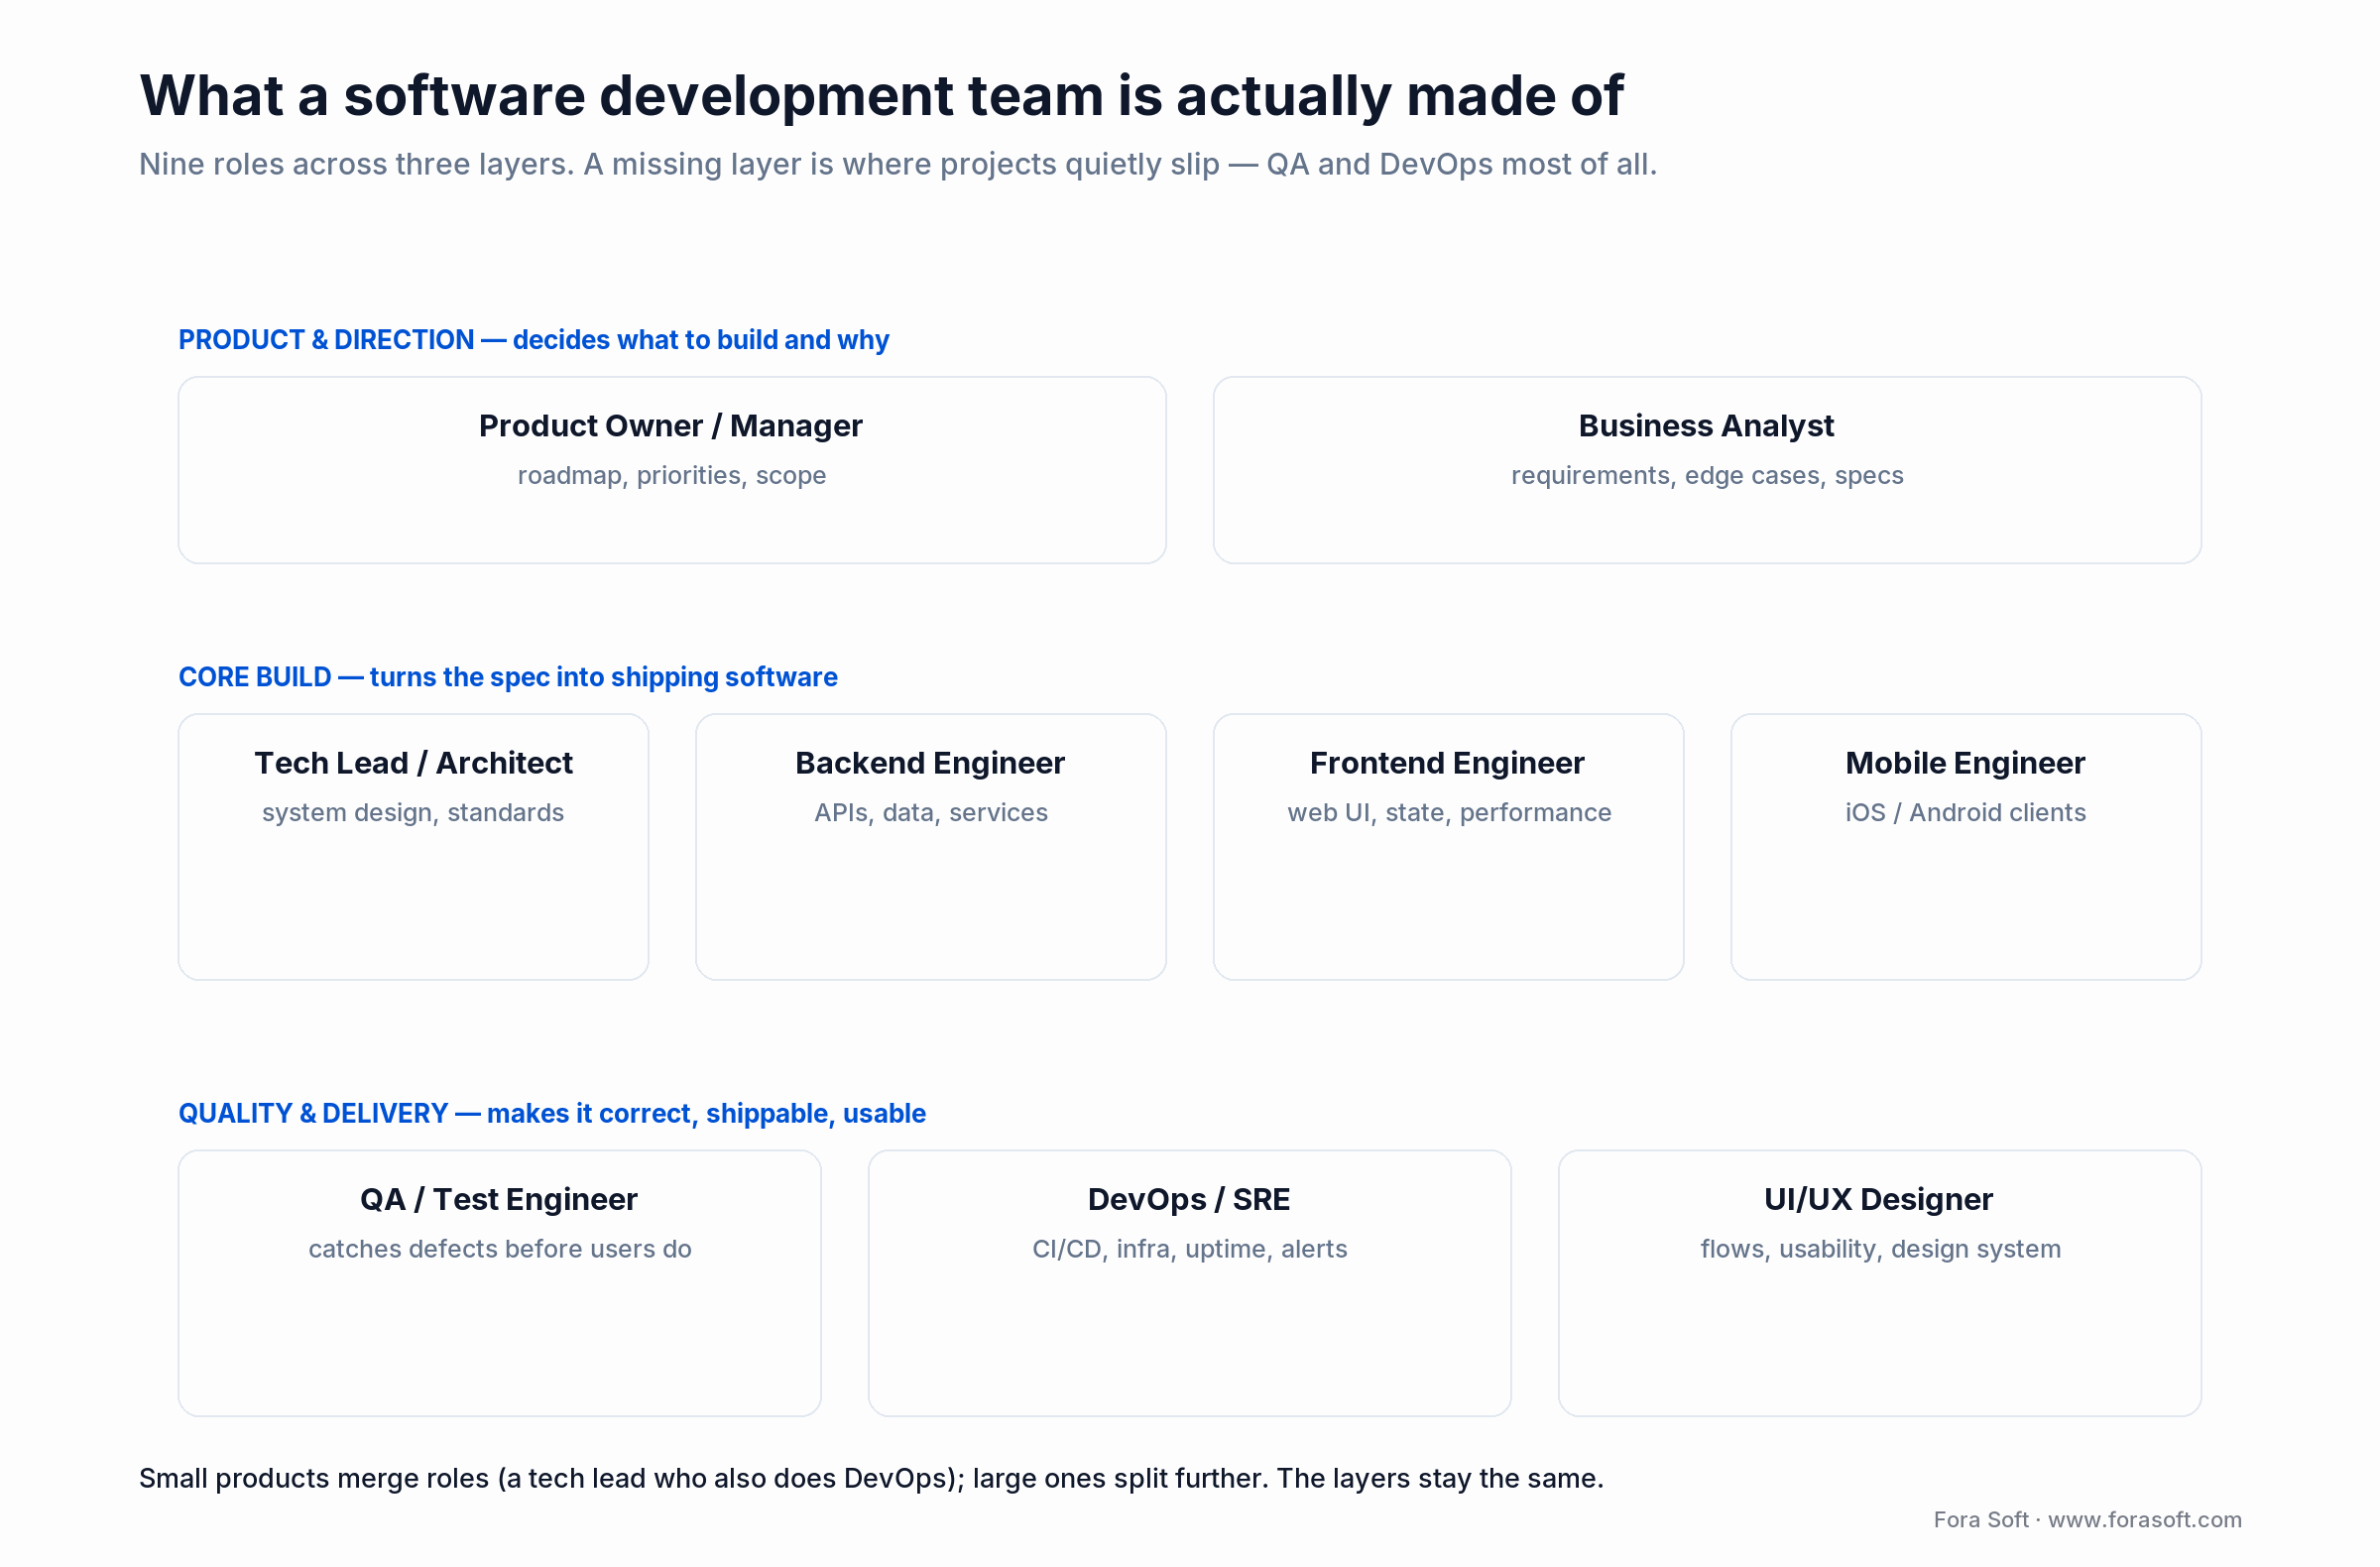Click the main title about software development team
The image size is (2380, 1567).
tap(881, 96)
